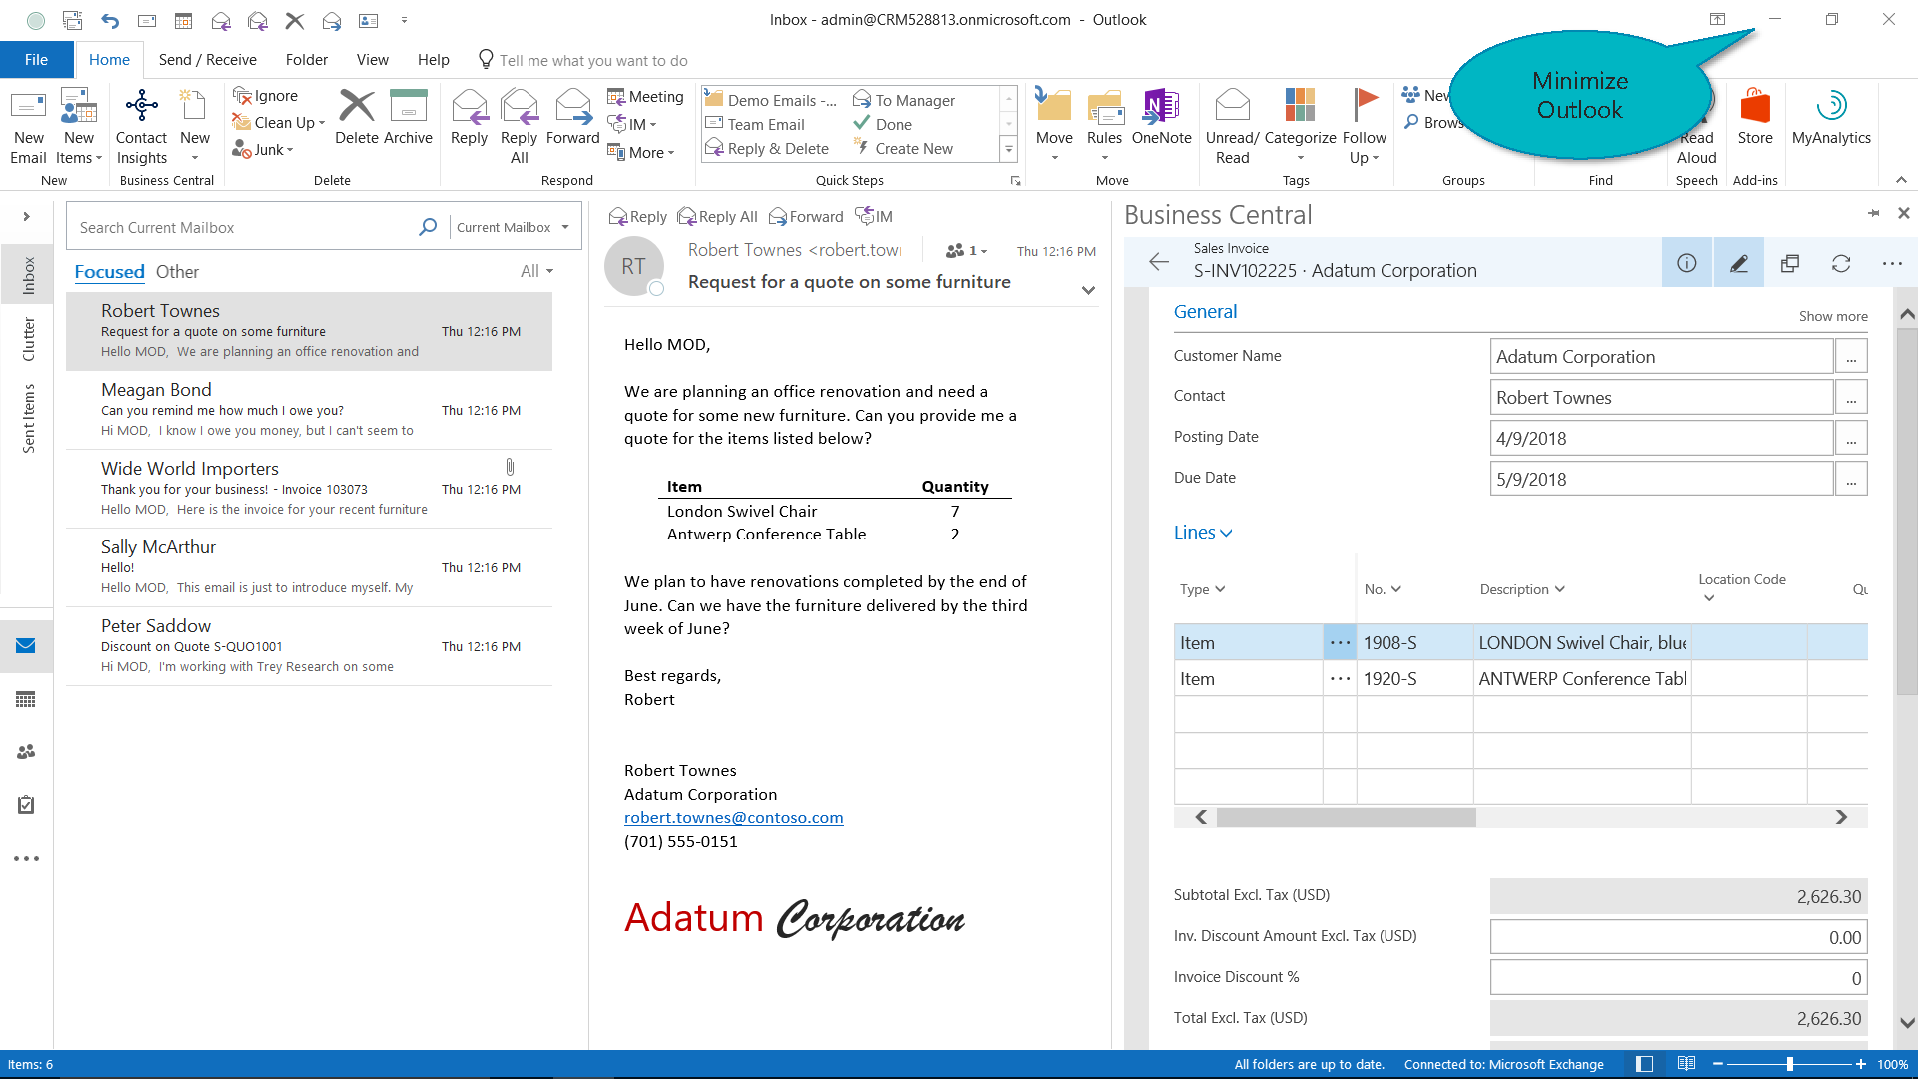The width and height of the screenshot is (1918, 1079).
Task: Open the Current Mailbox search scope dropdown
Action: click(512, 228)
